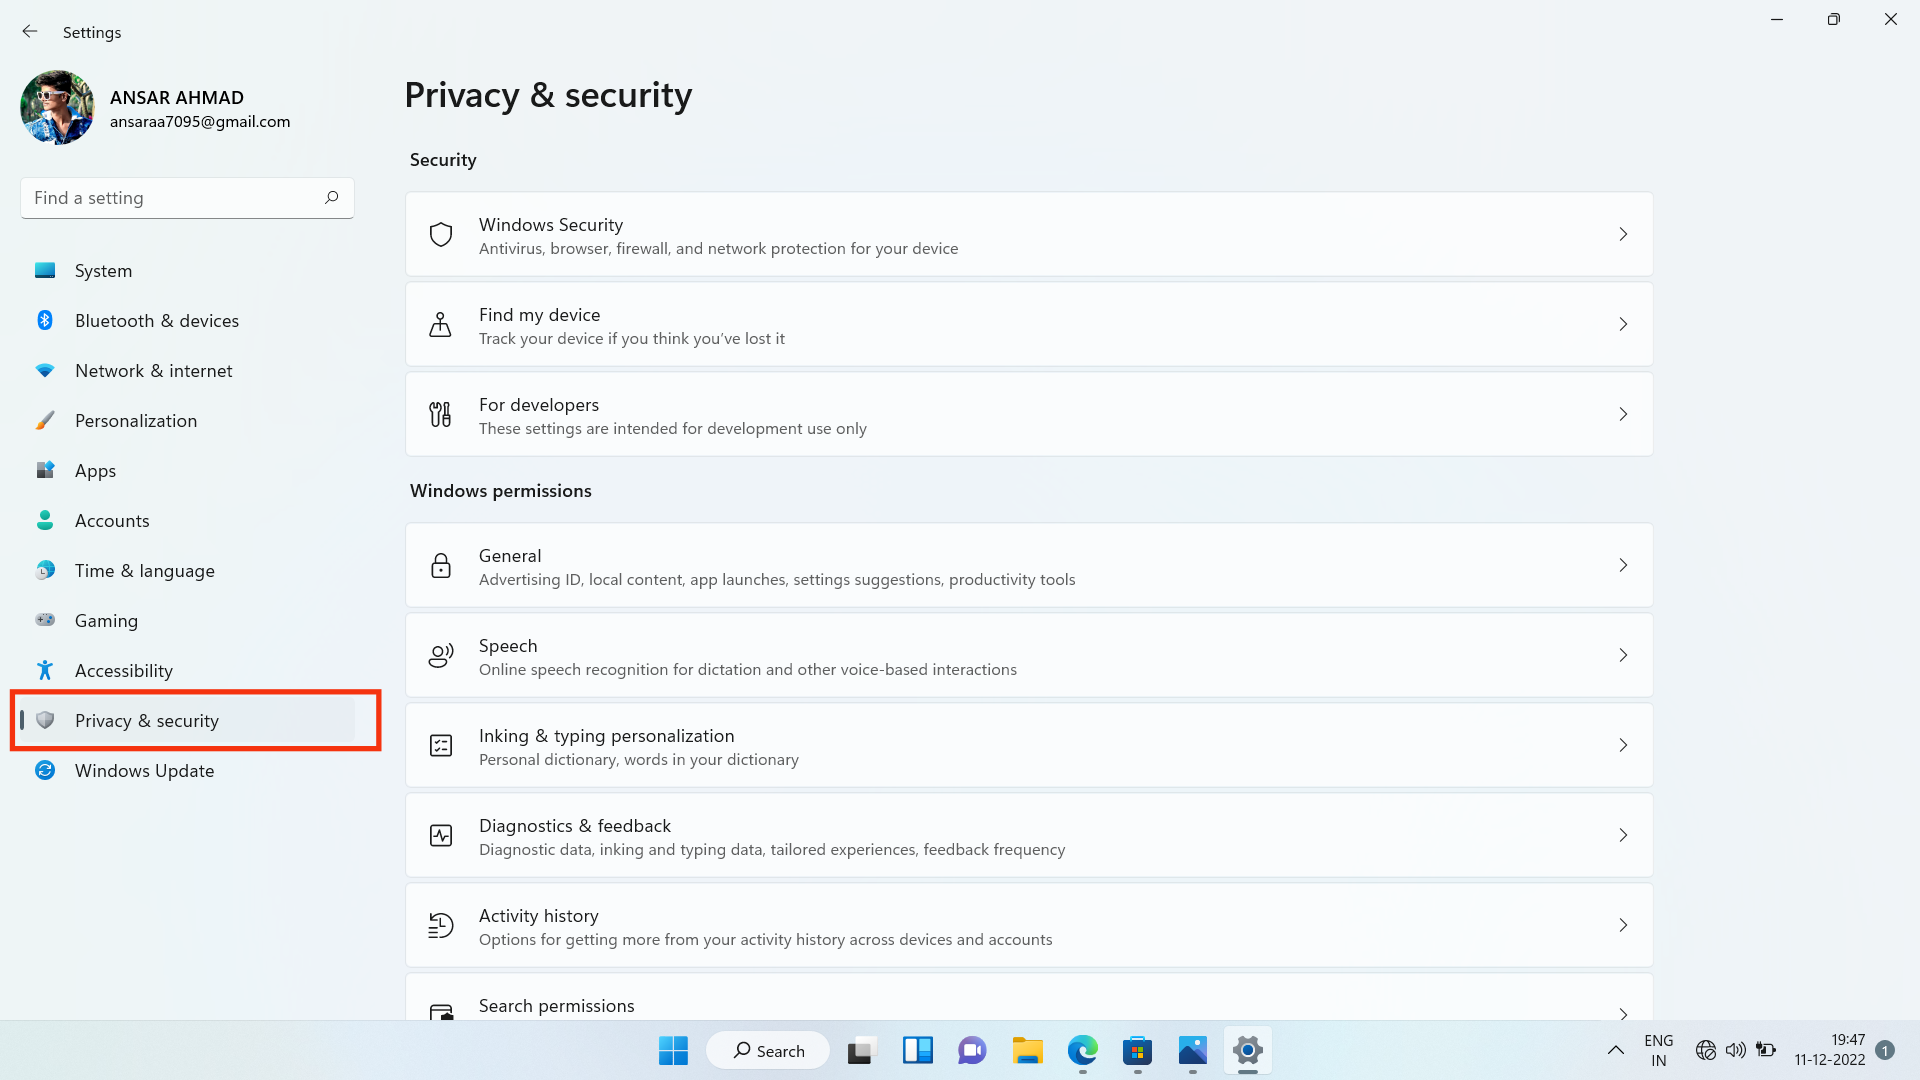Click the Windows Security shield icon
1920x1080 pixels.
coord(440,235)
